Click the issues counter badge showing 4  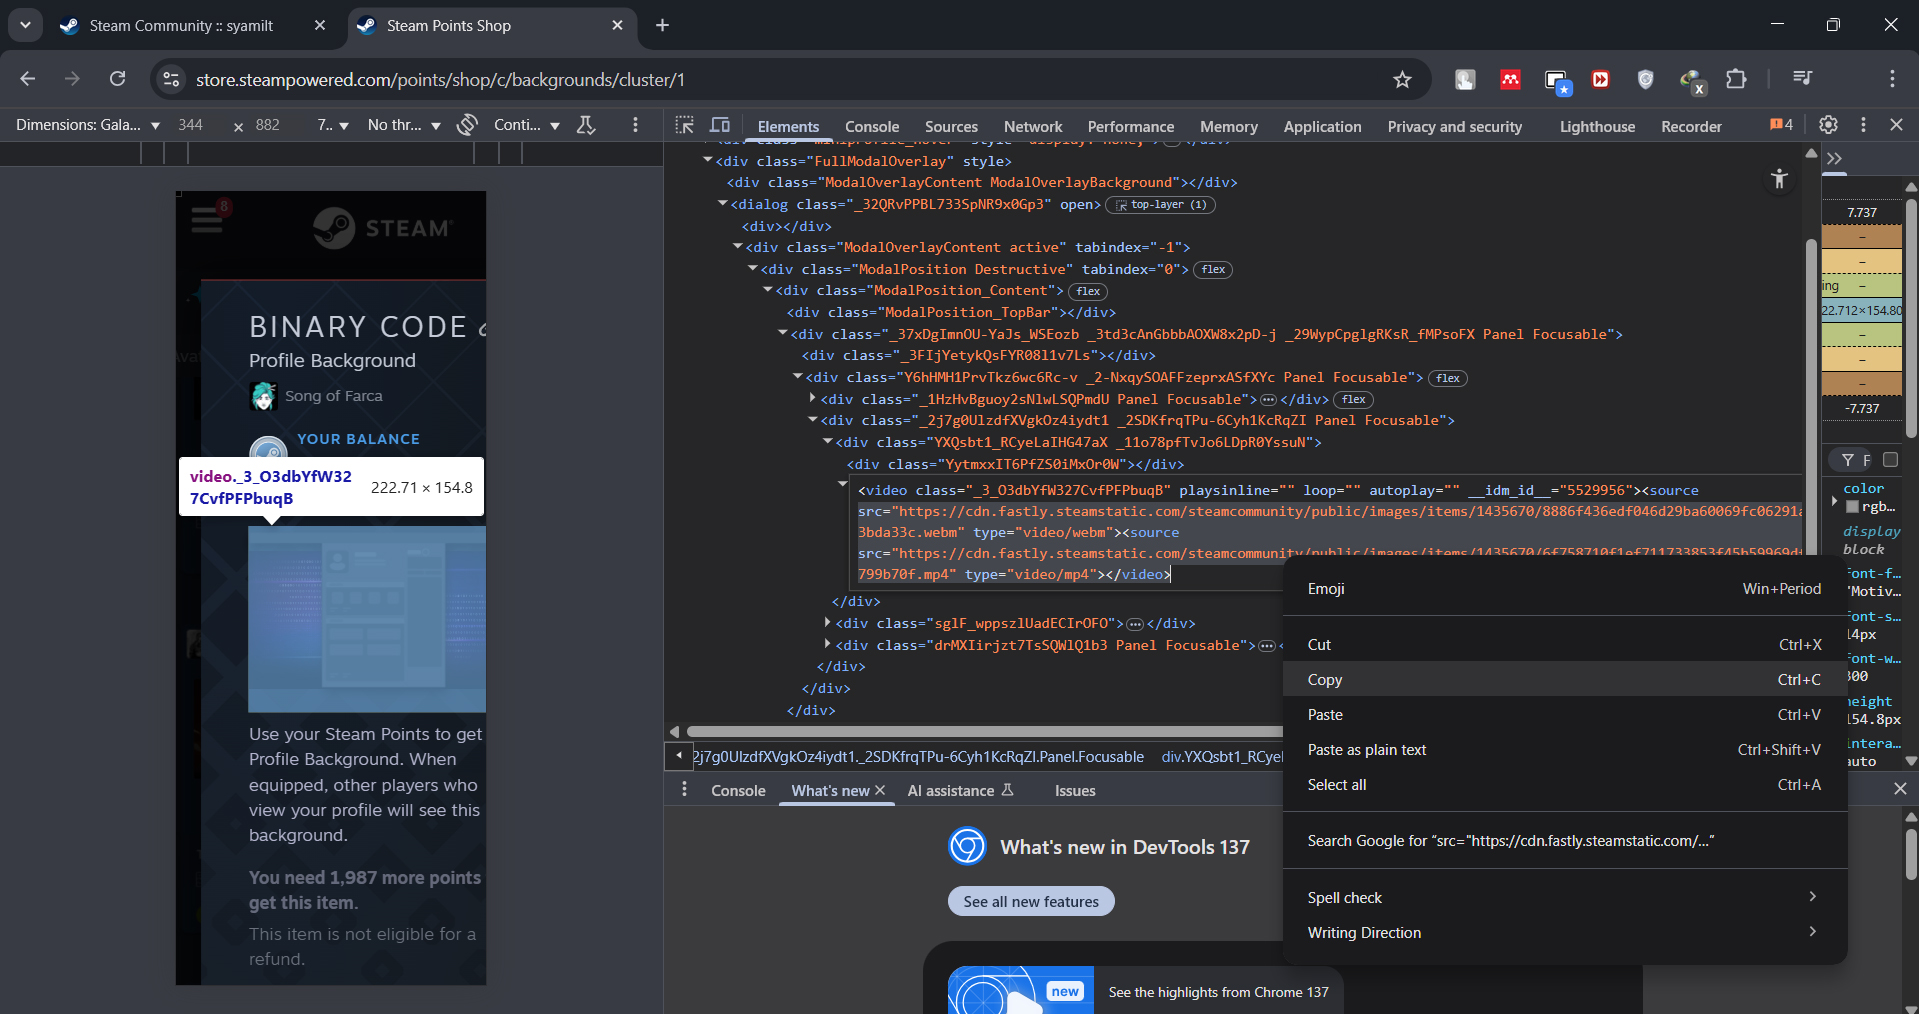(x=1781, y=125)
